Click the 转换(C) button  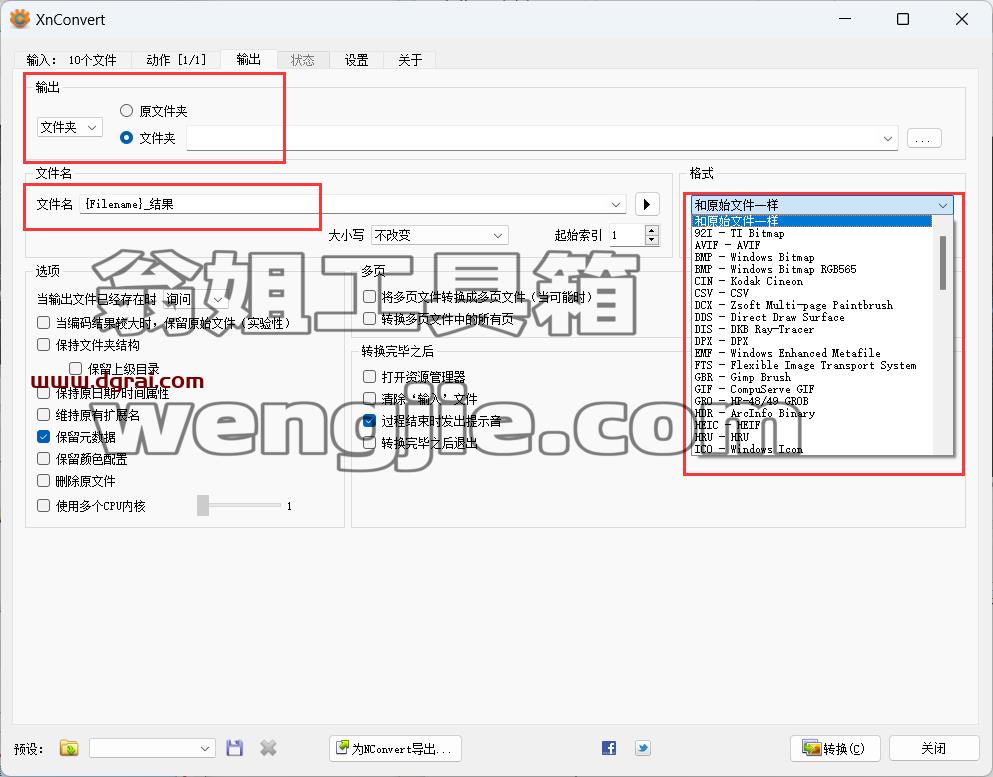click(x=837, y=749)
